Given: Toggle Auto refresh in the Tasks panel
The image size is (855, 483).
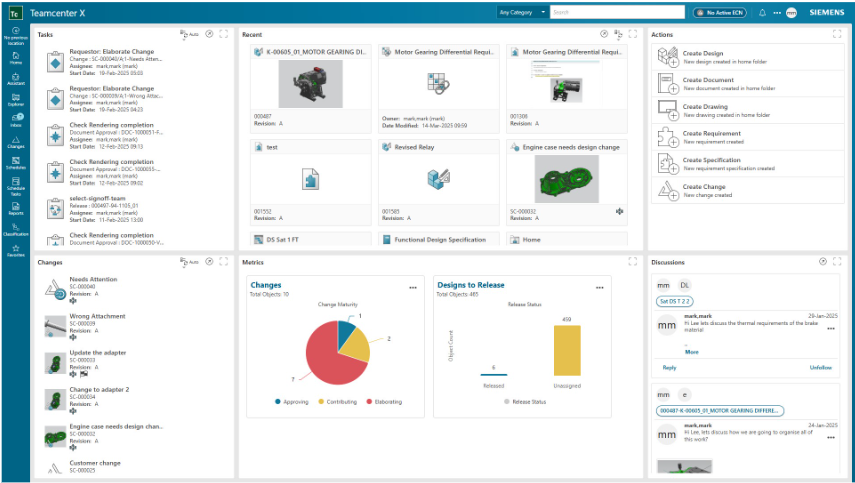Looking at the screenshot, I should [x=189, y=34].
